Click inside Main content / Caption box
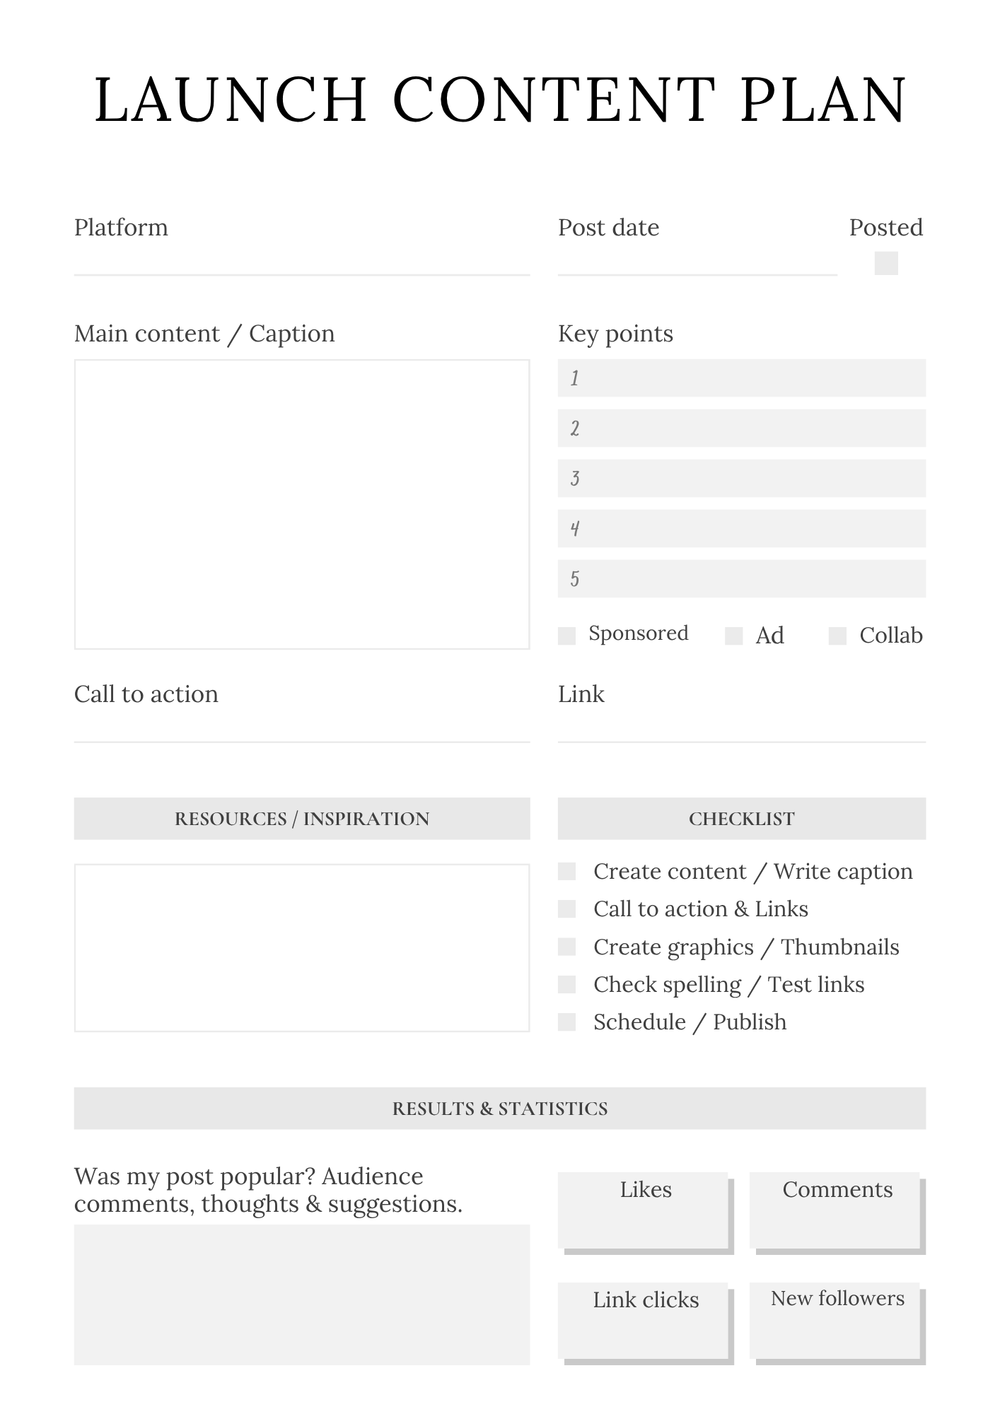This screenshot has width=1000, height=1414. point(301,504)
